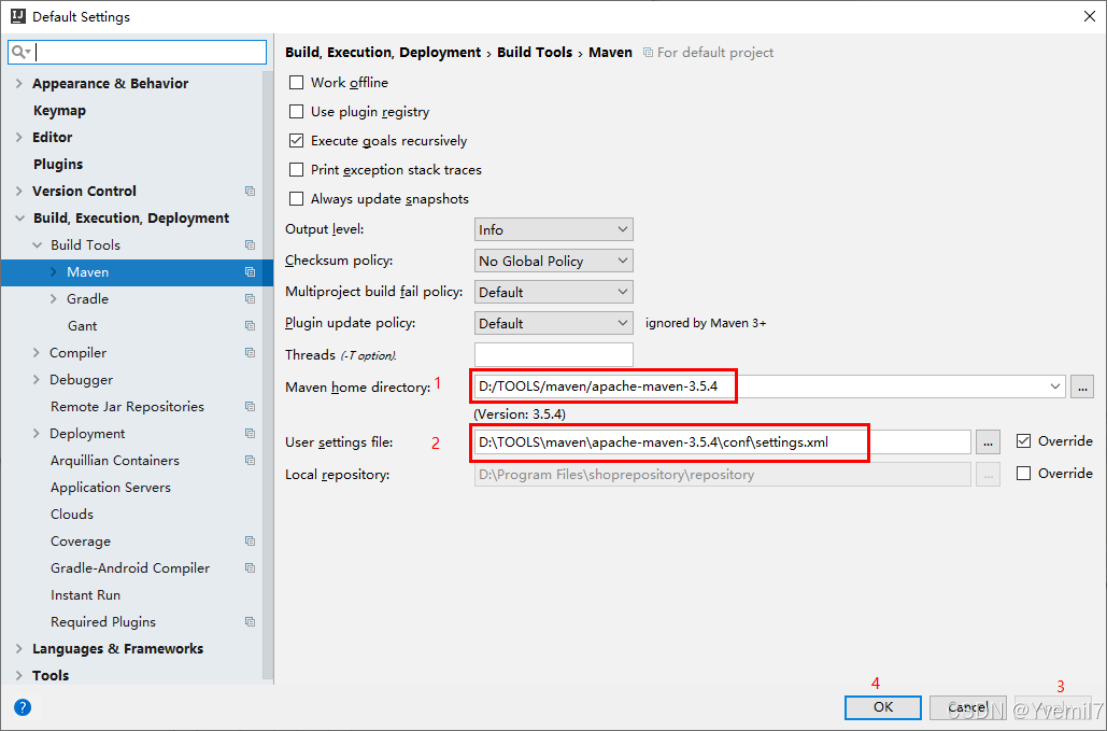
Task: Click project-level icon next to Gant
Action: (250, 325)
